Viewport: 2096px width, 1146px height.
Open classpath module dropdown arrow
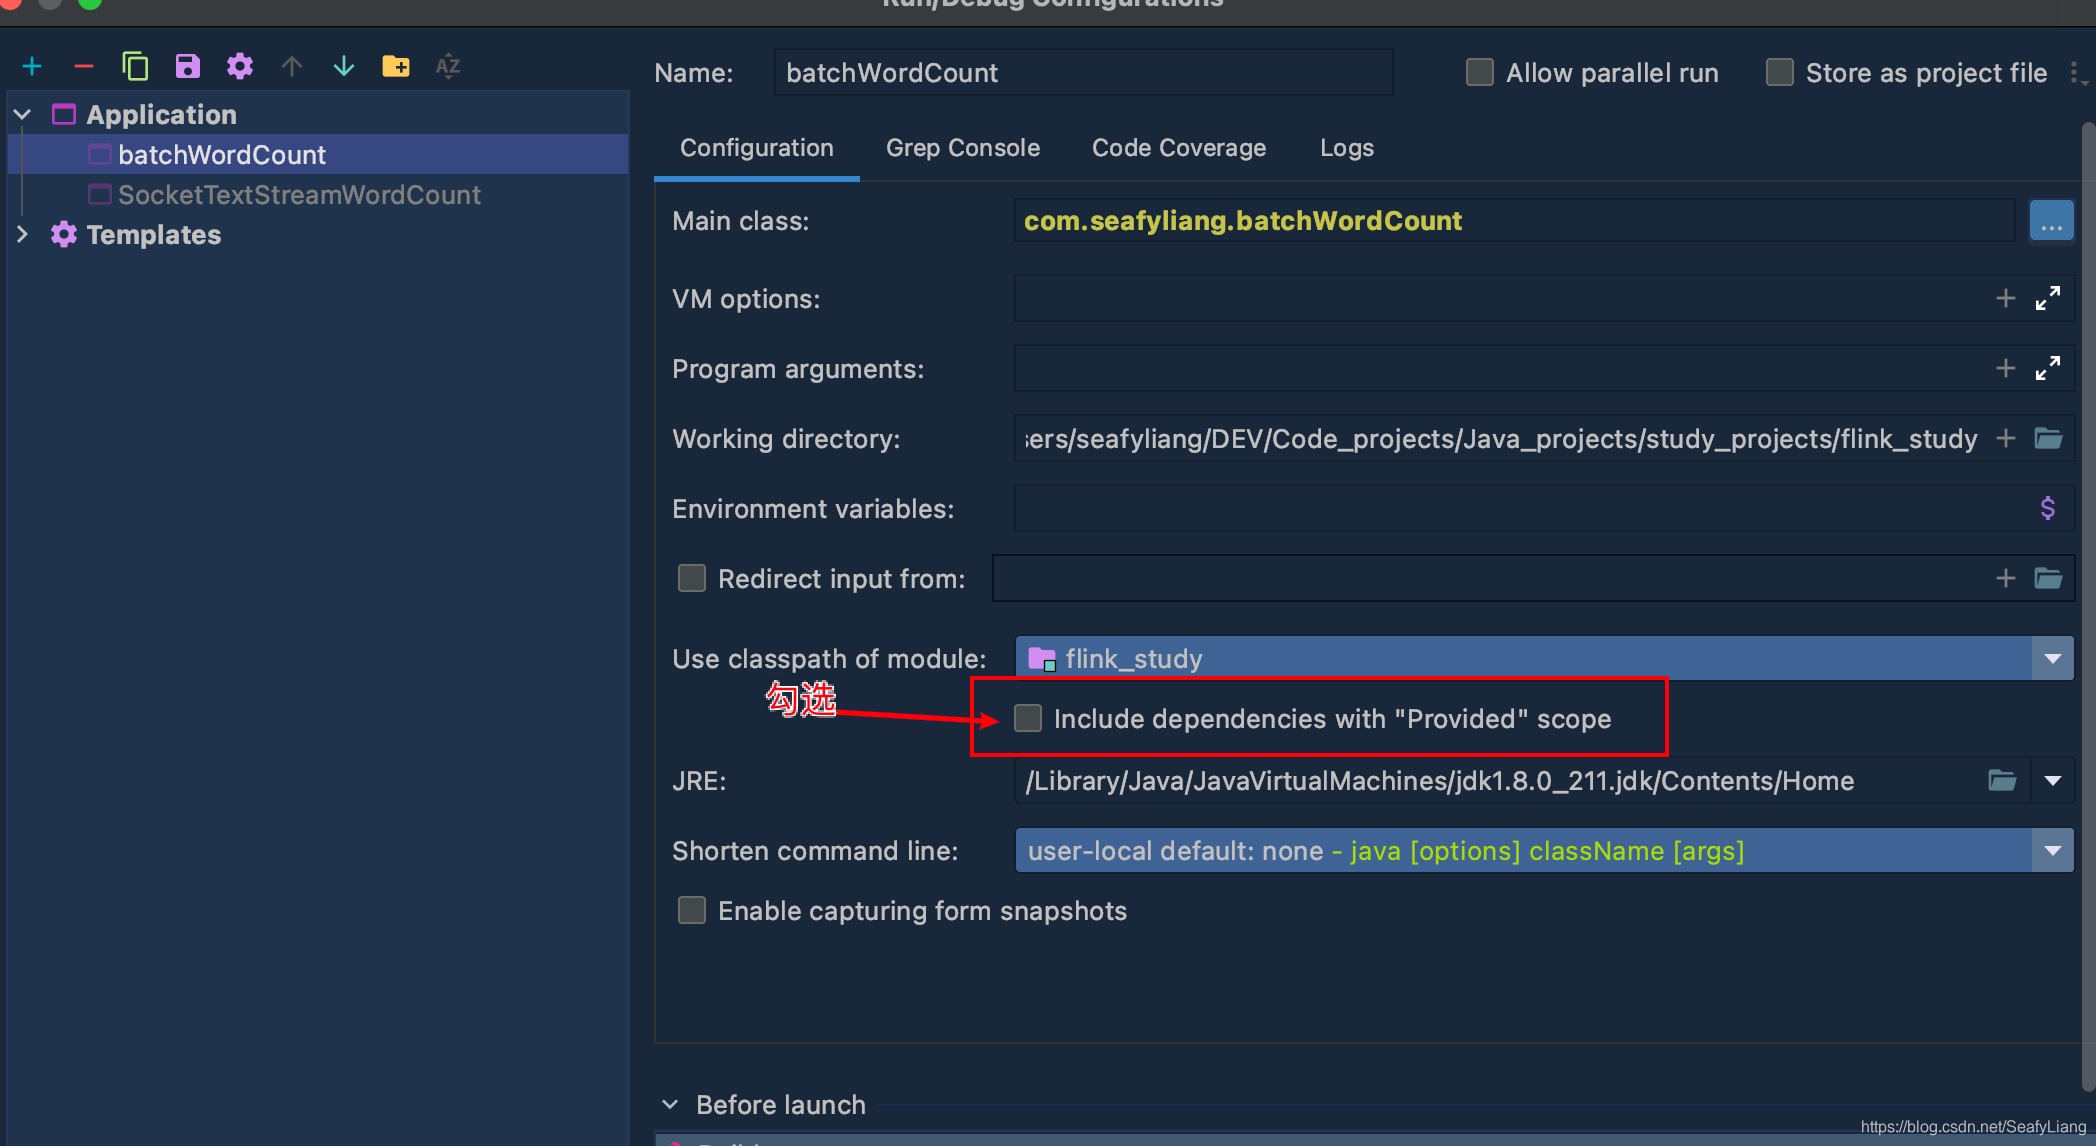[x=2053, y=658]
